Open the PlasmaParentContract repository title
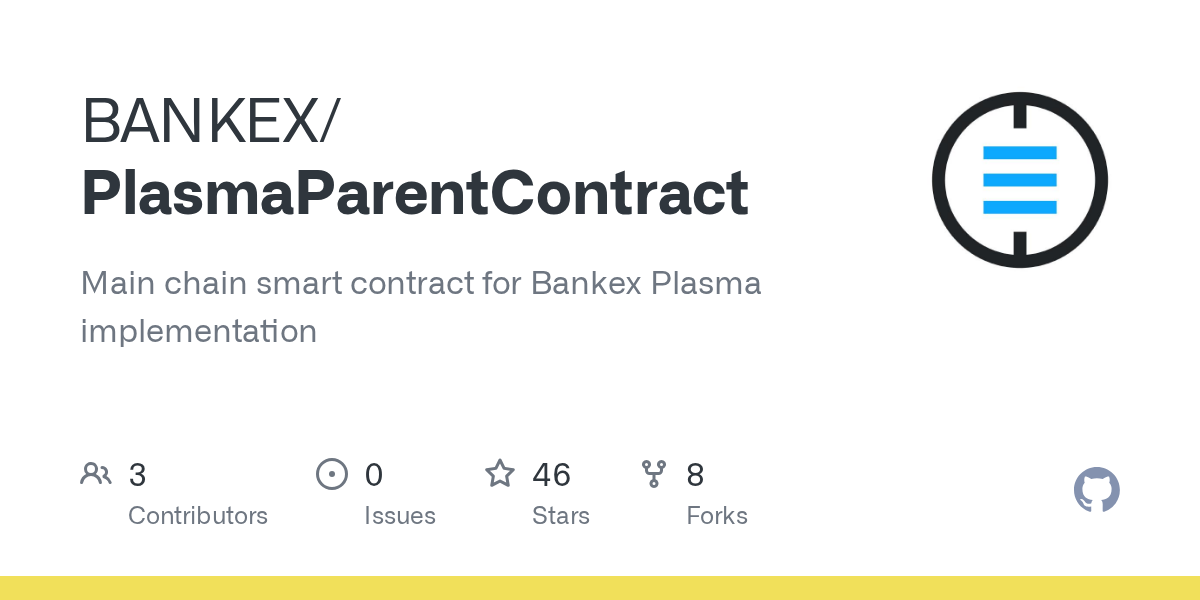Screen dimensions: 1200x600 pos(414,193)
